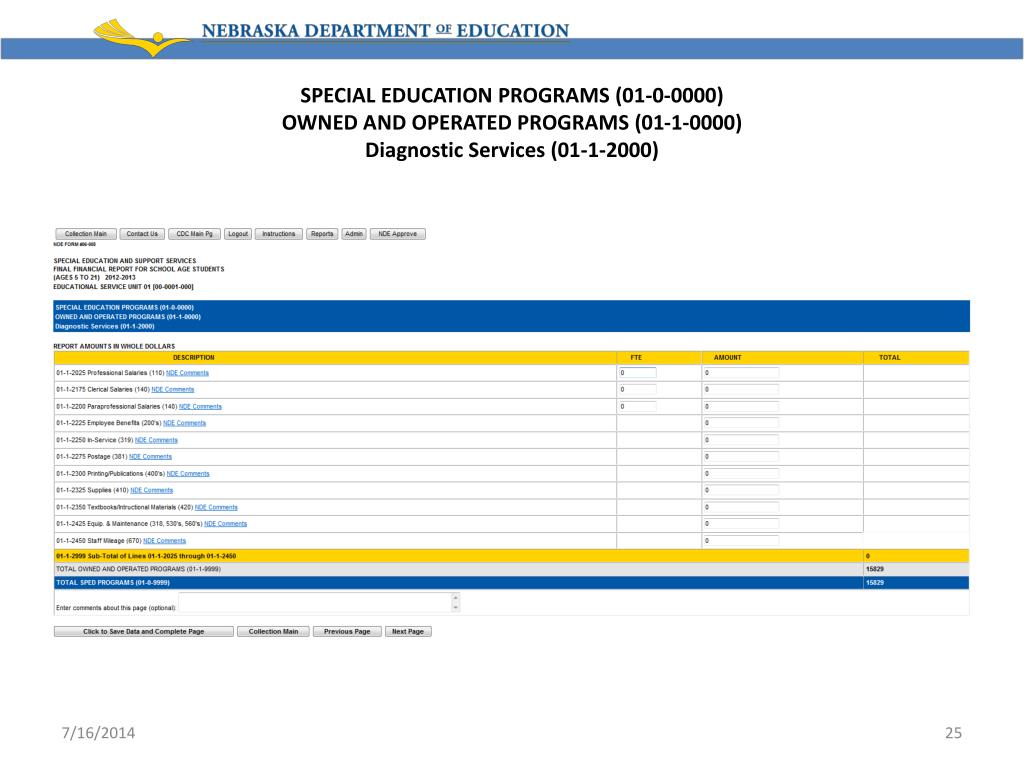This screenshot has width=1024, height=768.
Task: Click the Amount field for Clerical Salaries
Action: pos(741,389)
